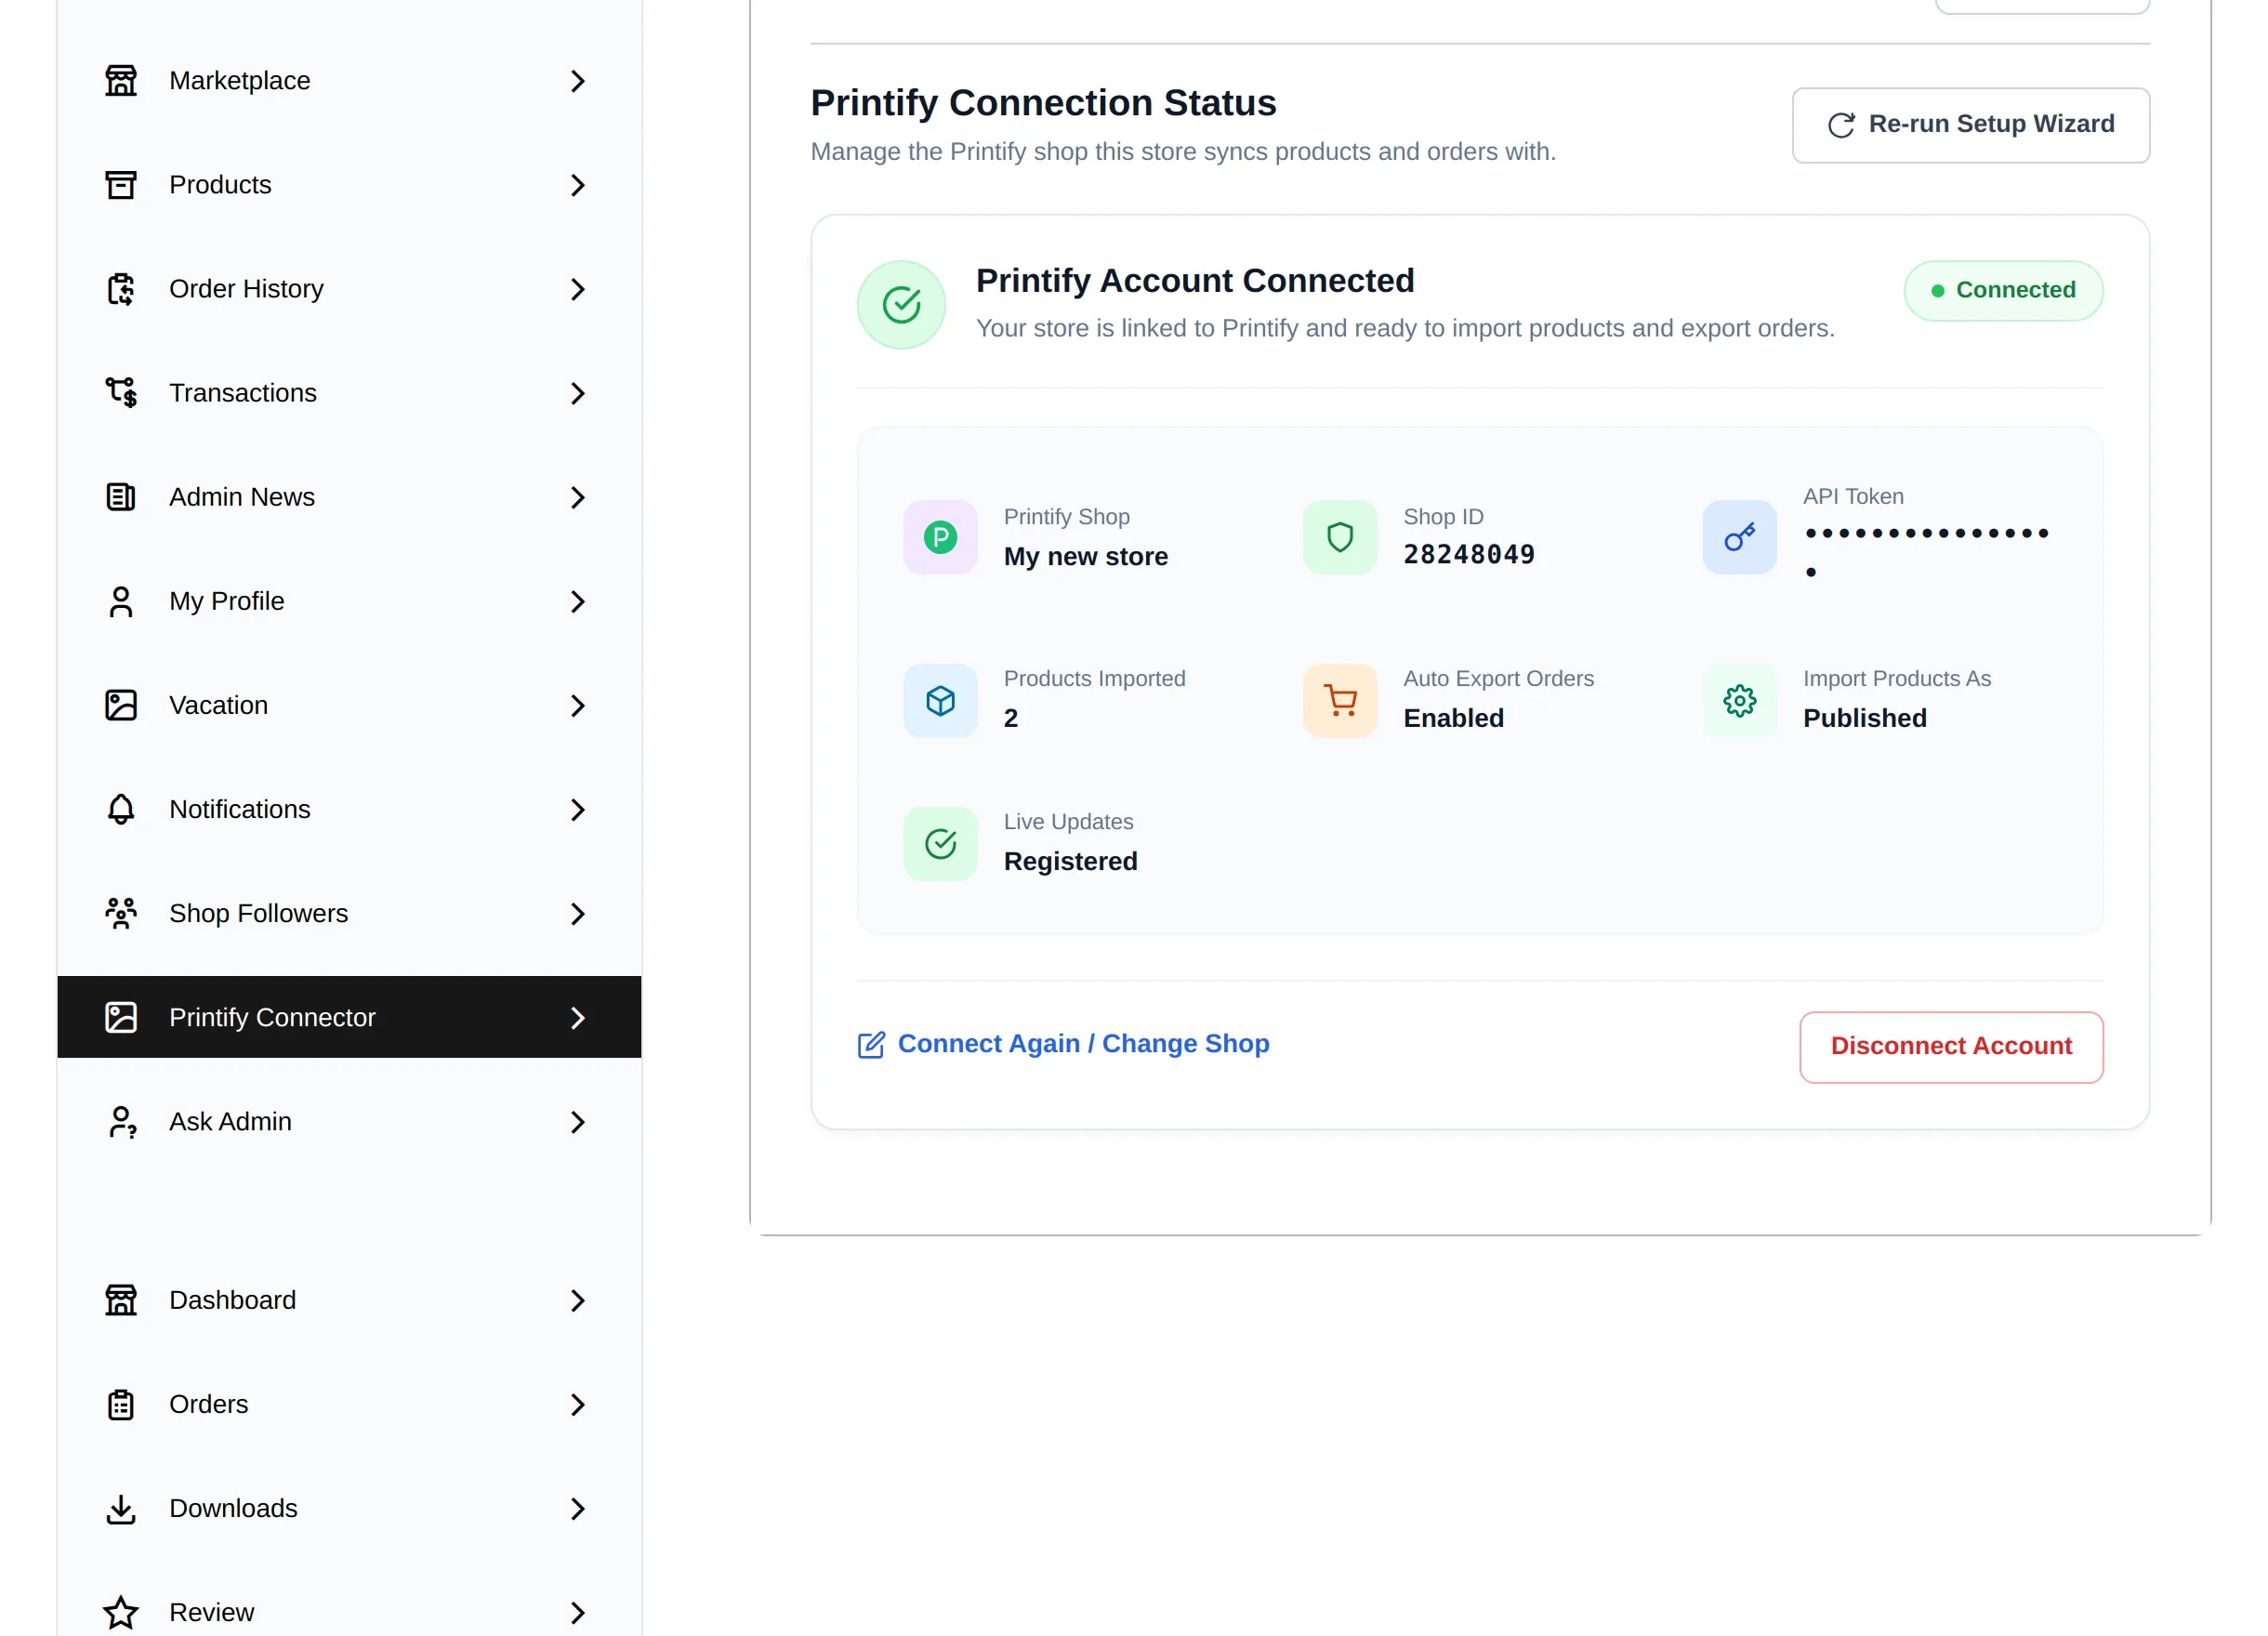Click the Live Updates Registered value

click(x=1070, y=861)
